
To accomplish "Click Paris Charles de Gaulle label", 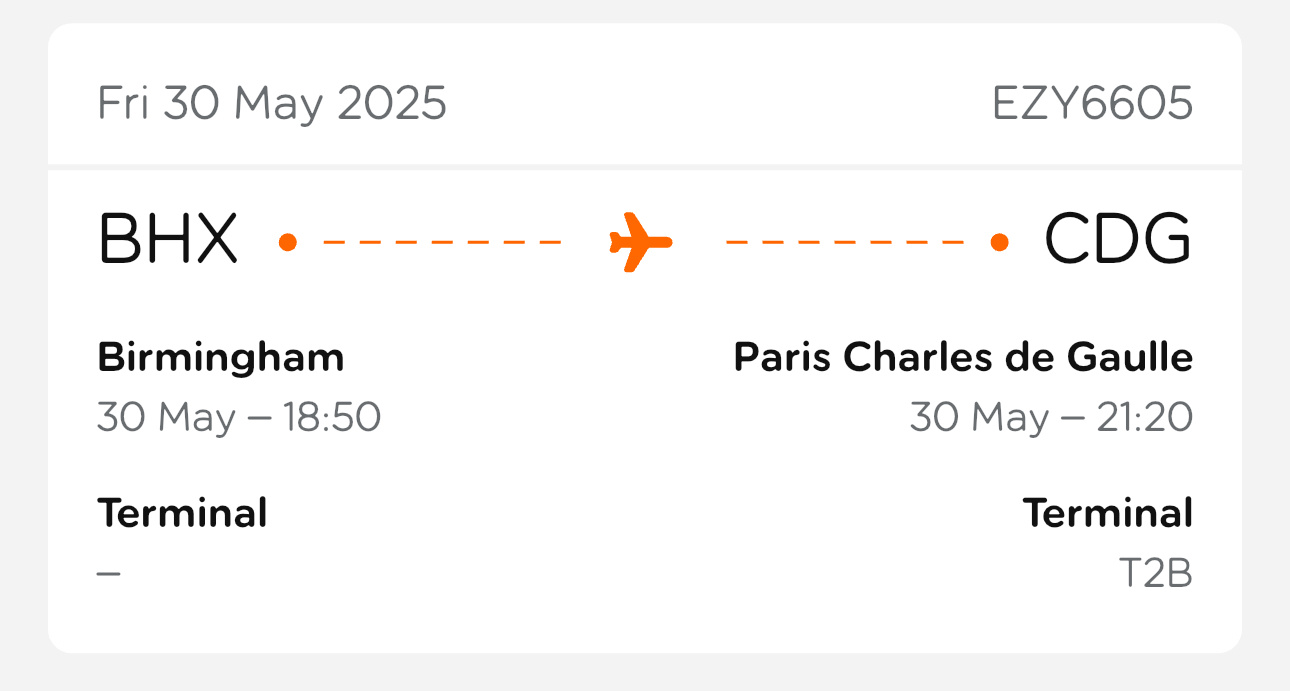I will click(x=963, y=357).
